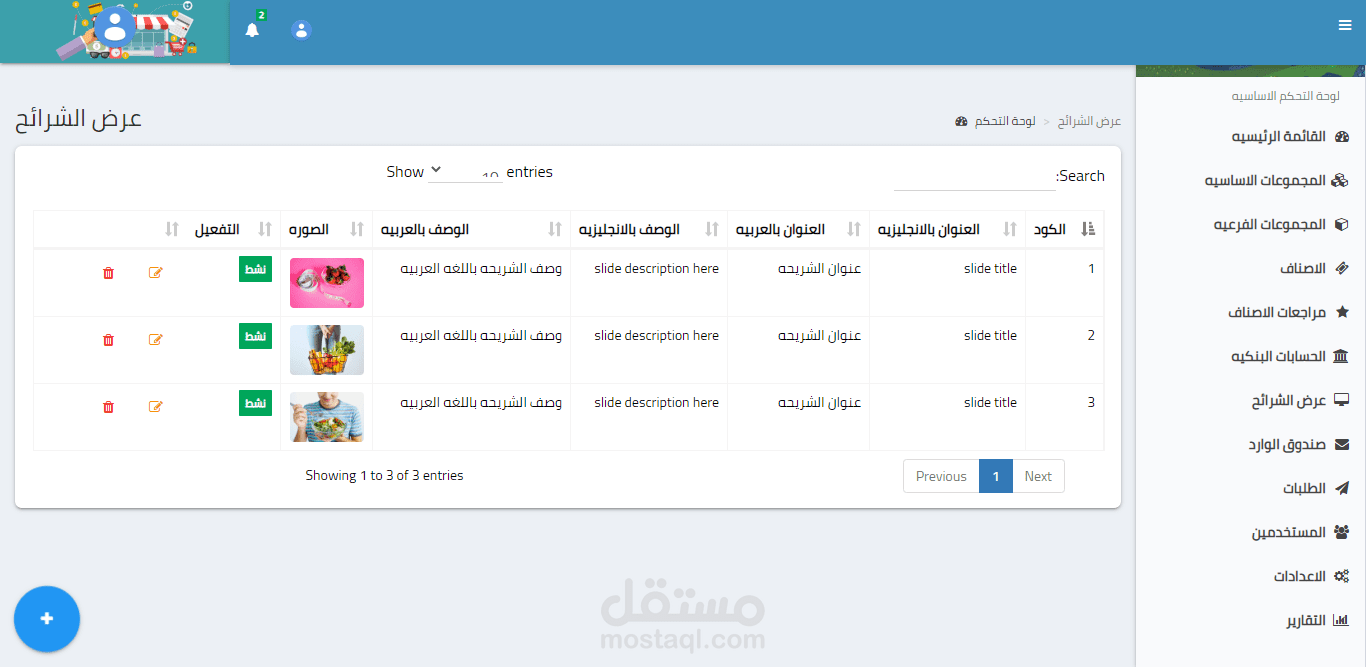Click the cube icon beside المجموعات الفرعيه
The width and height of the screenshot is (1366, 667).
click(1342, 225)
